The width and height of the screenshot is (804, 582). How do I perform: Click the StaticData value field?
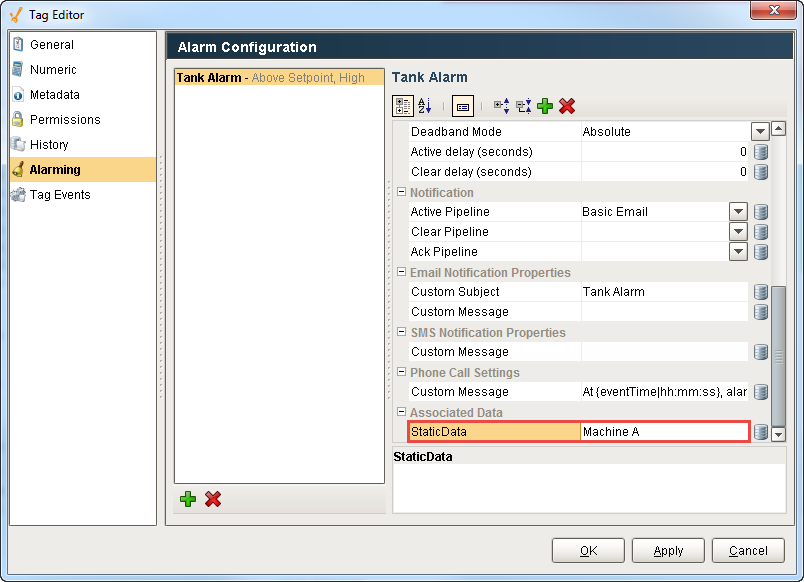(664, 432)
